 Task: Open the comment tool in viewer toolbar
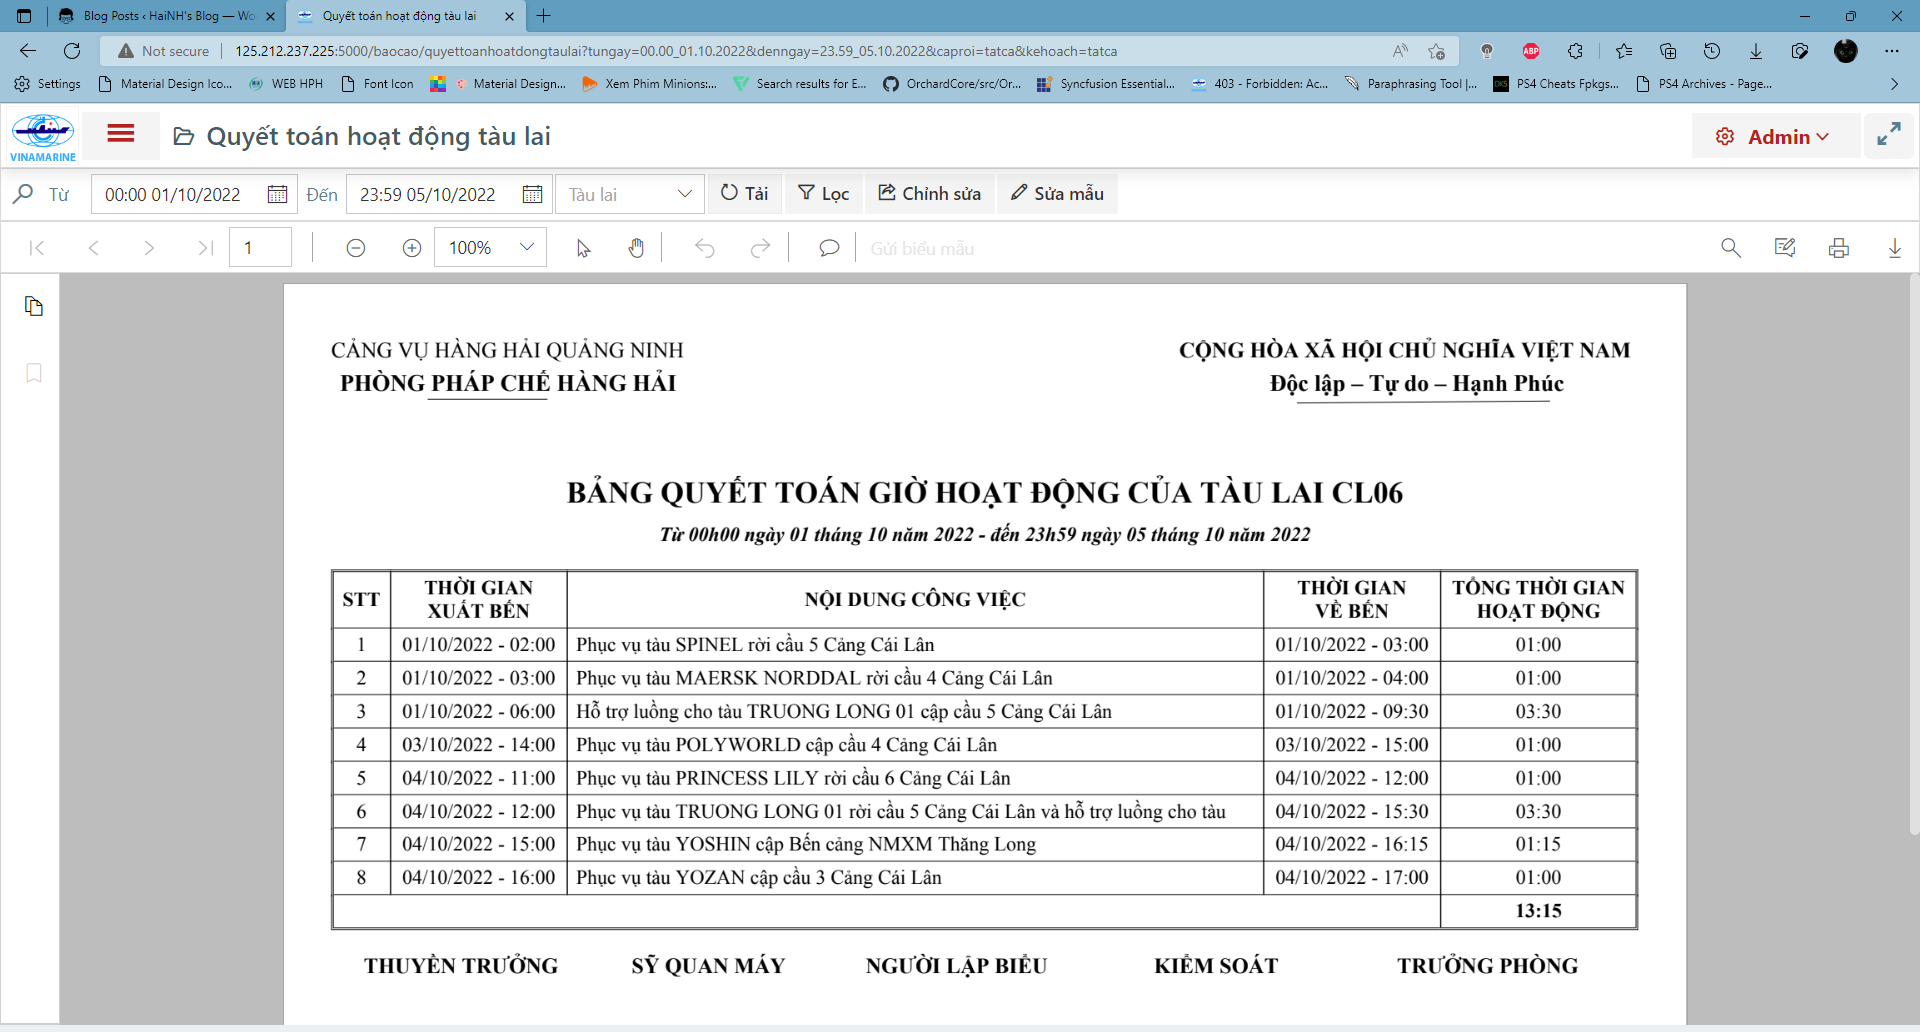coord(828,248)
